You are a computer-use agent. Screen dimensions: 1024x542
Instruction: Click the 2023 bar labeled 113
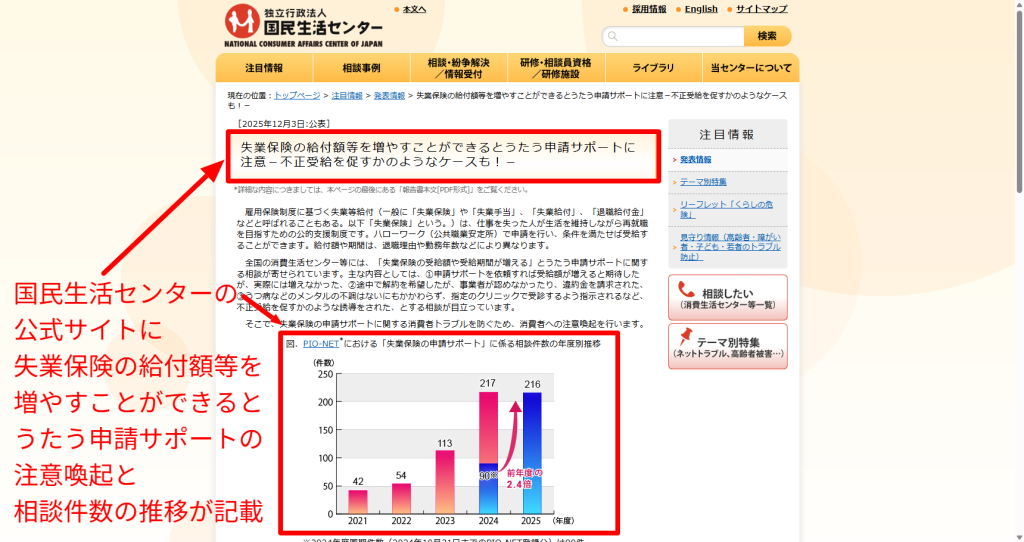445,482
